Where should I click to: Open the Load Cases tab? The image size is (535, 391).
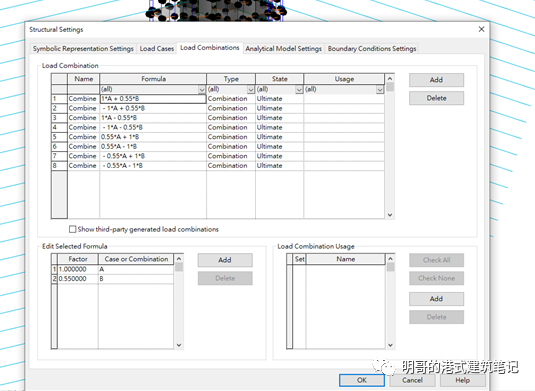click(x=157, y=49)
